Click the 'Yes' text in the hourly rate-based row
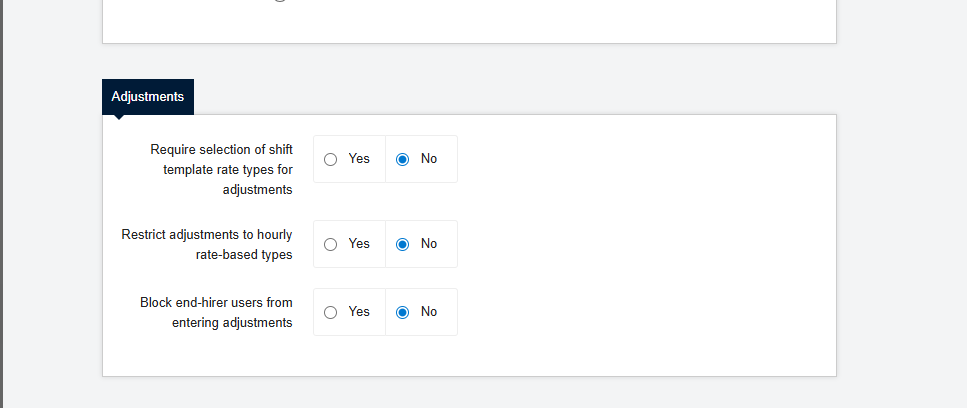 point(359,244)
